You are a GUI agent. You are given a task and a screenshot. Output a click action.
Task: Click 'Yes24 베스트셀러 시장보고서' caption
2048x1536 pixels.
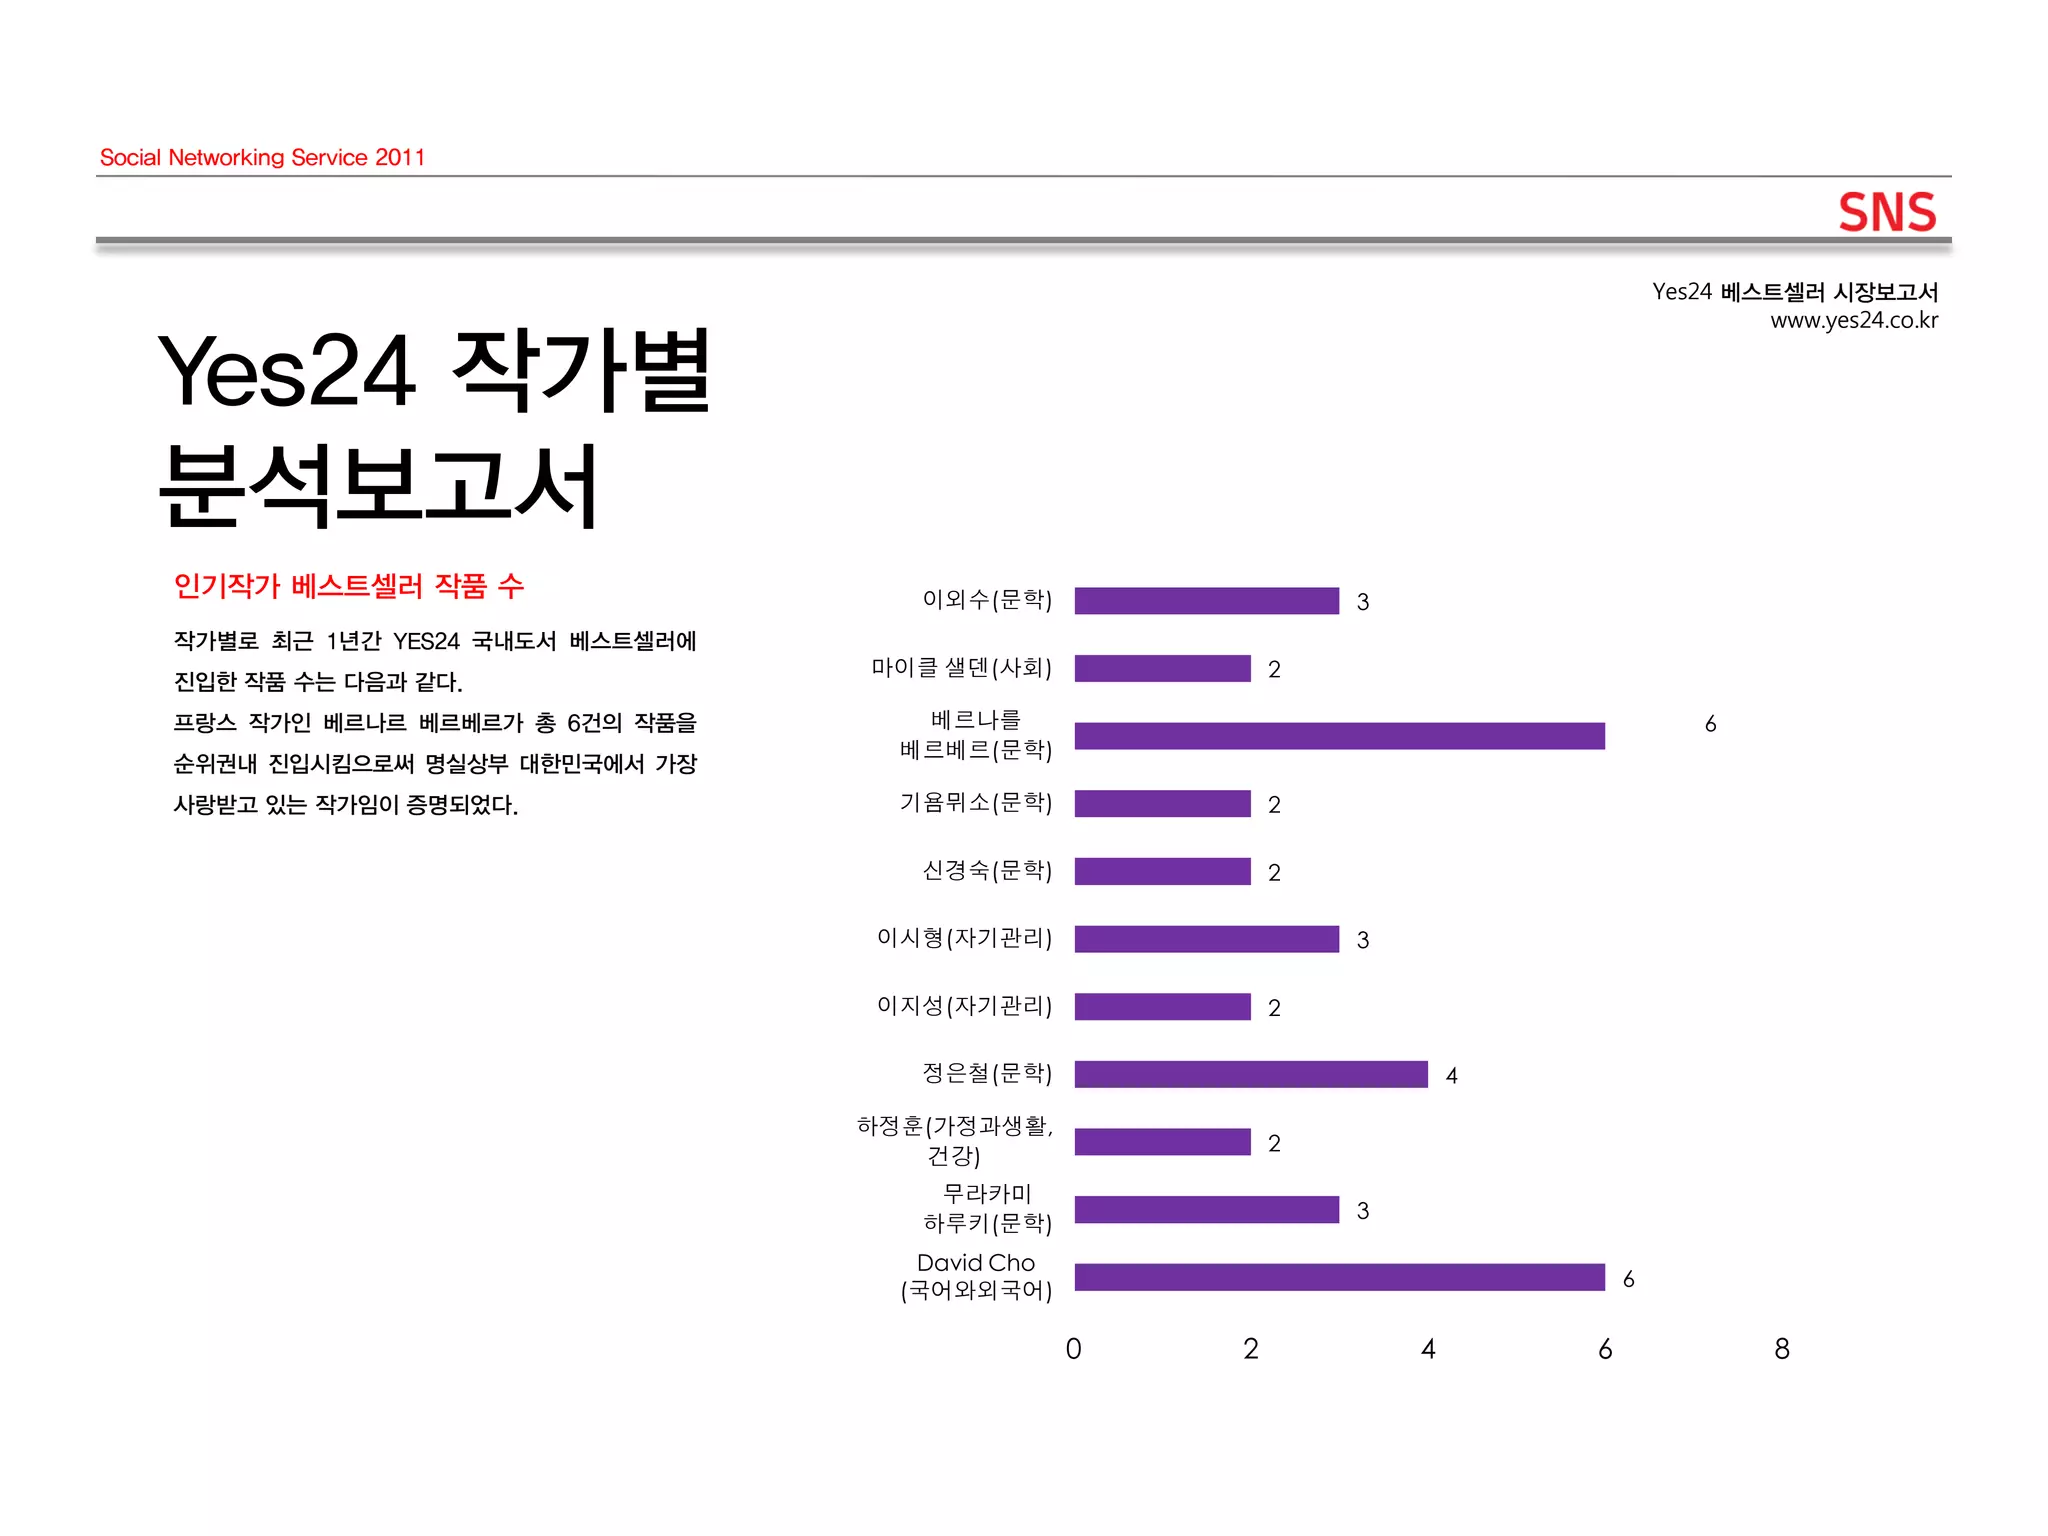point(1795,292)
